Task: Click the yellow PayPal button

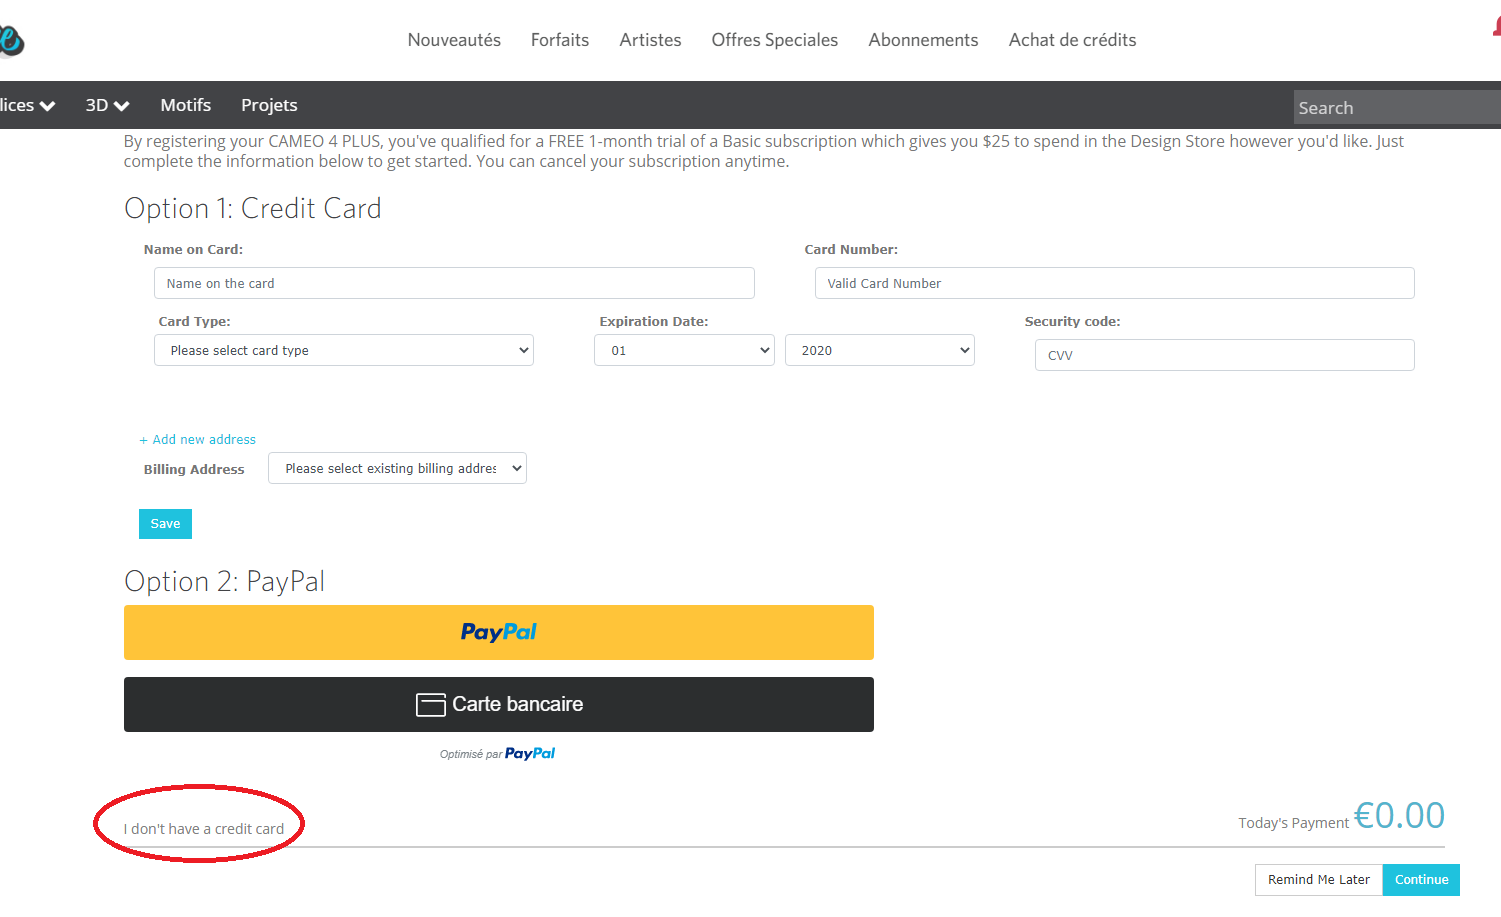Action: pyautogui.click(x=498, y=632)
